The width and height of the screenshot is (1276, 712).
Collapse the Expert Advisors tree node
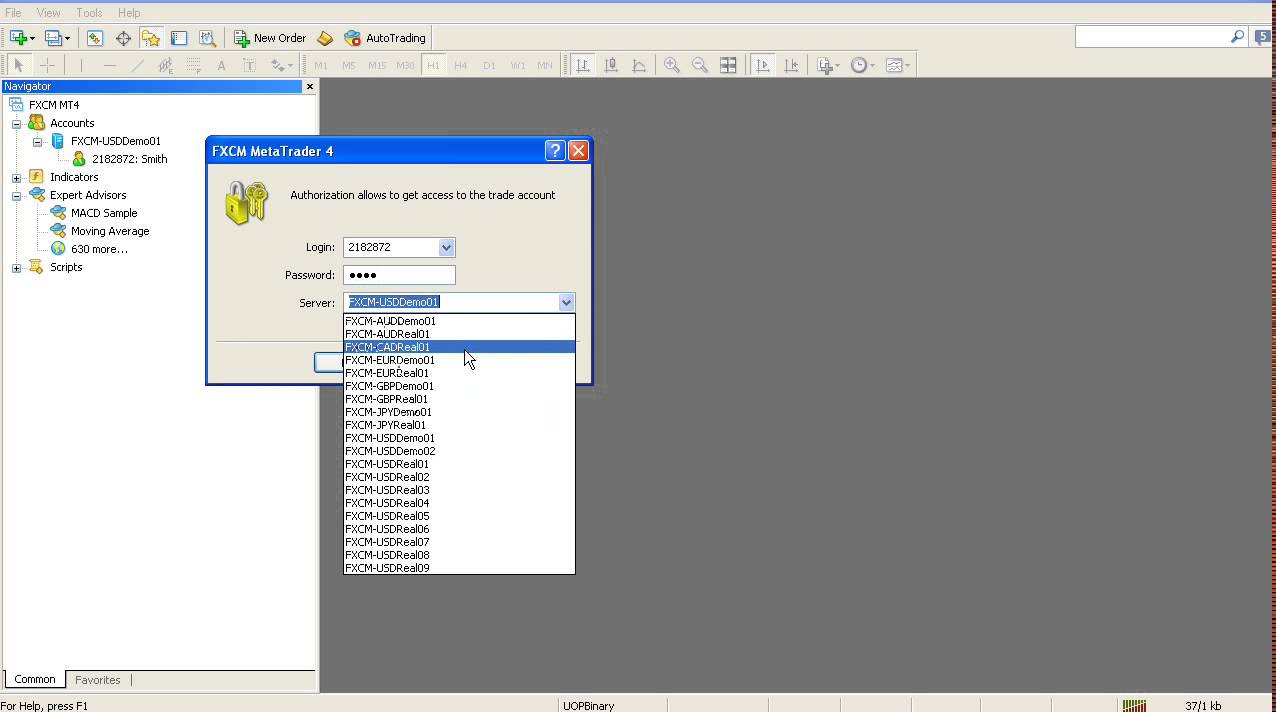pos(16,195)
